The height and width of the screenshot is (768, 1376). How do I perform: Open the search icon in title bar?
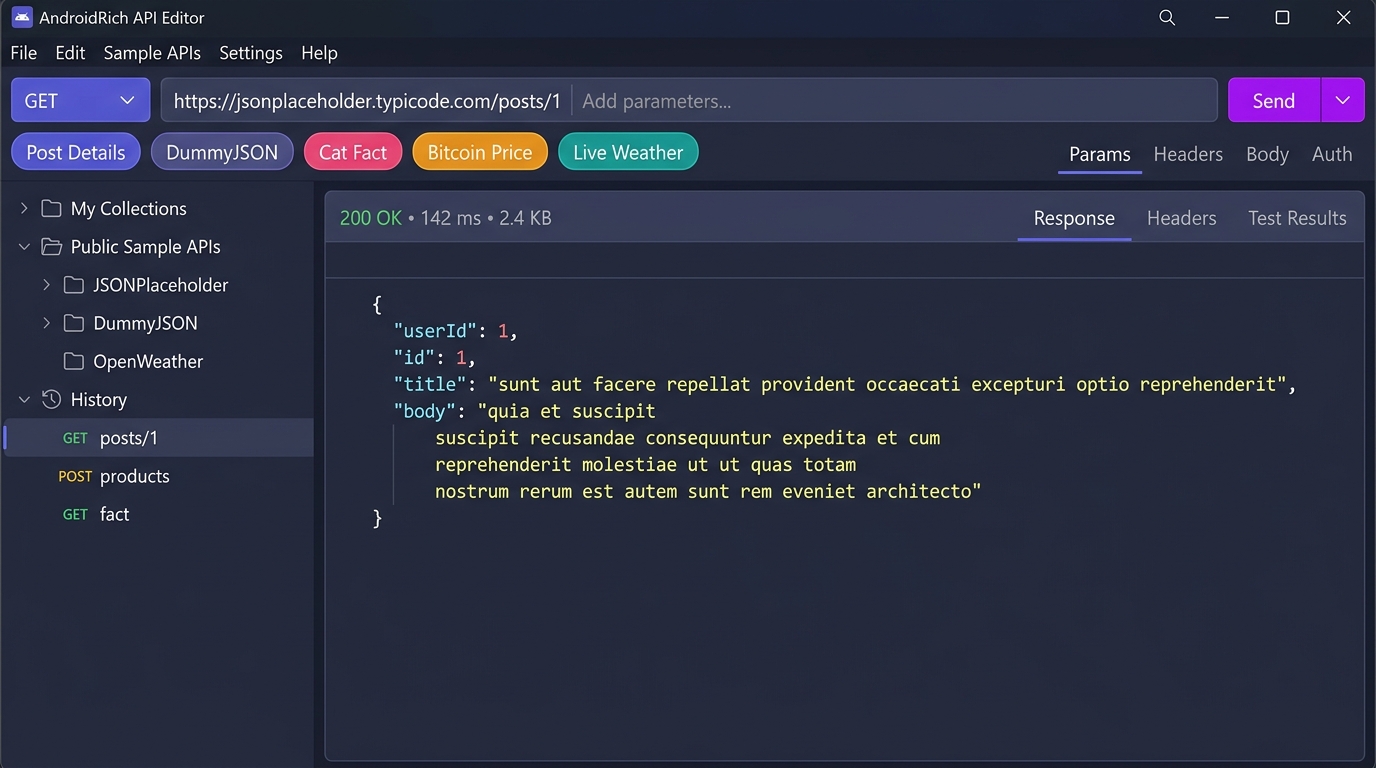1167,17
